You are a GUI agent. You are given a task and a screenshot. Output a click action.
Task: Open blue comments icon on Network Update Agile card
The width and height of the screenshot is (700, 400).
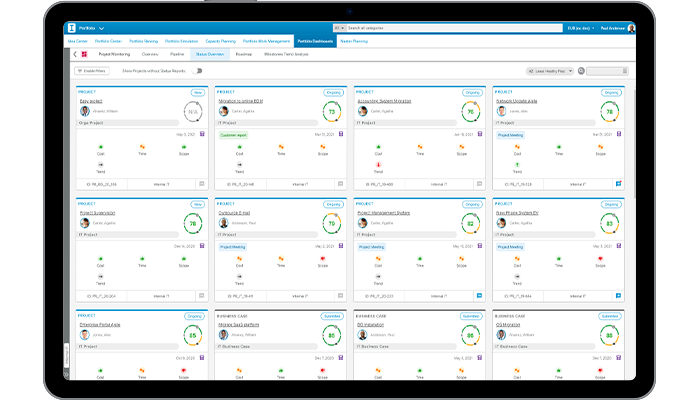[618, 184]
